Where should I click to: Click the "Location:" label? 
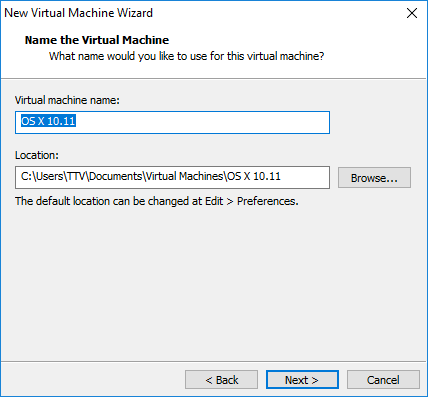(37, 155)
